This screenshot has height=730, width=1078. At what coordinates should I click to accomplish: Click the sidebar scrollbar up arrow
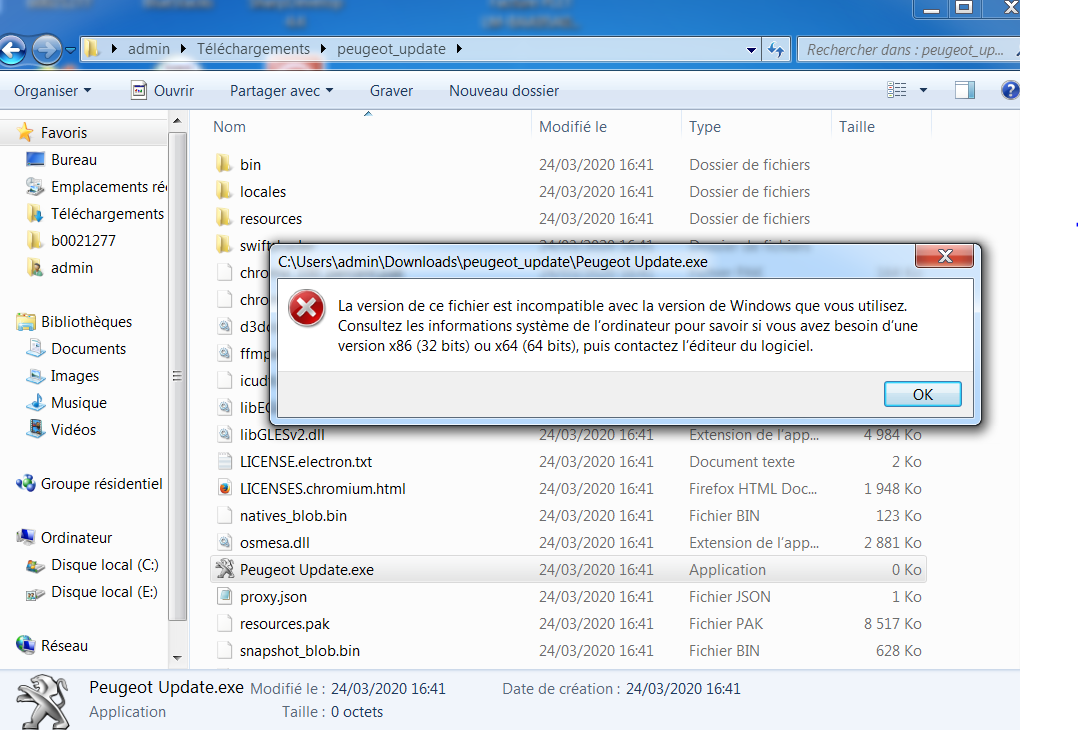pyautogui.click(x=177, y=121)
